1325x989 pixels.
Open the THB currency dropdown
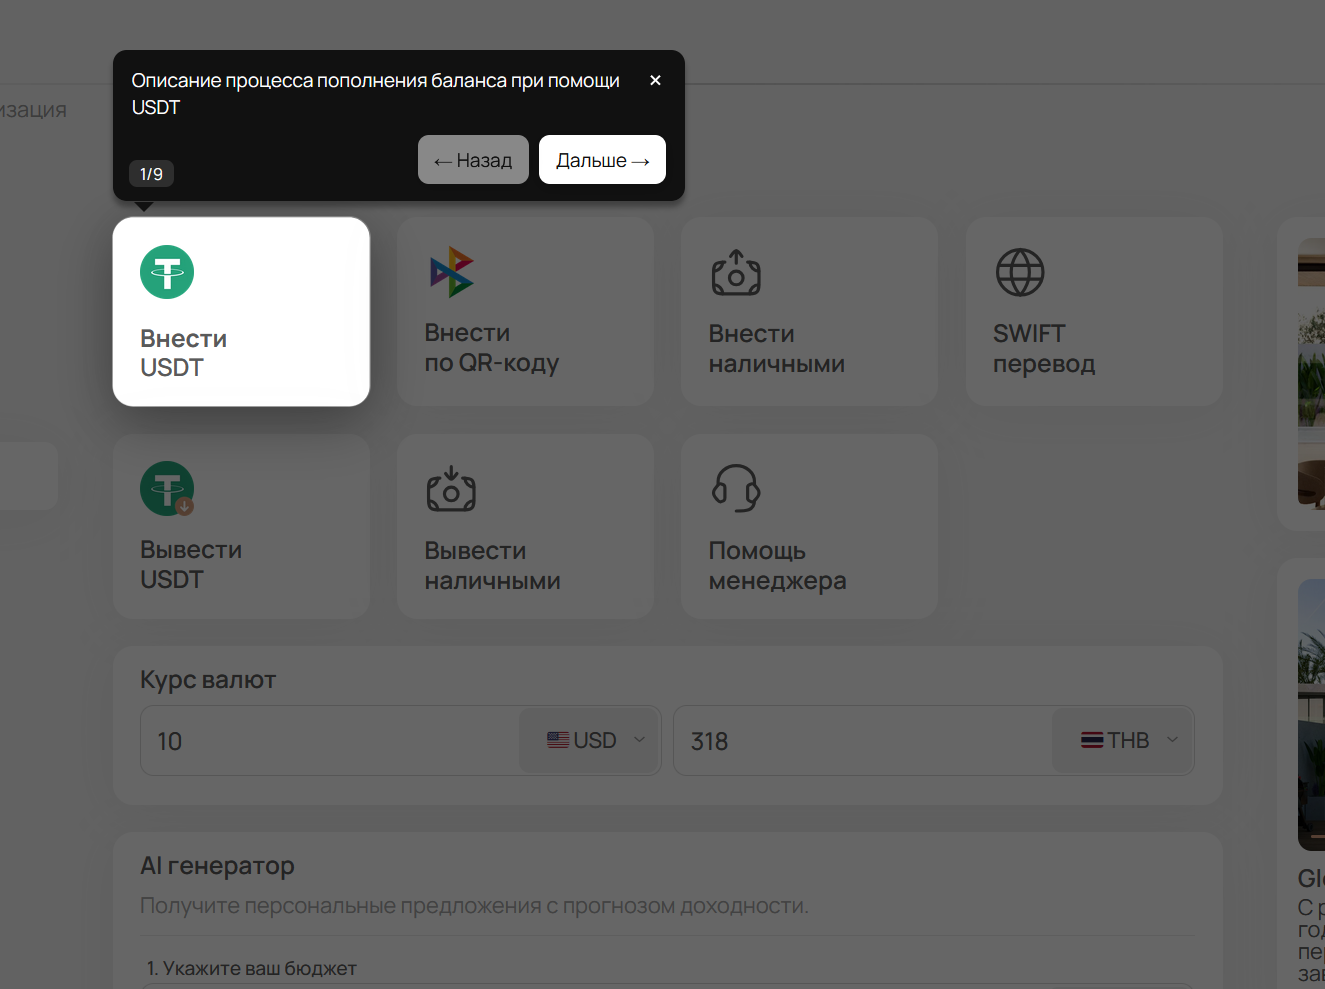point(1123,740)
